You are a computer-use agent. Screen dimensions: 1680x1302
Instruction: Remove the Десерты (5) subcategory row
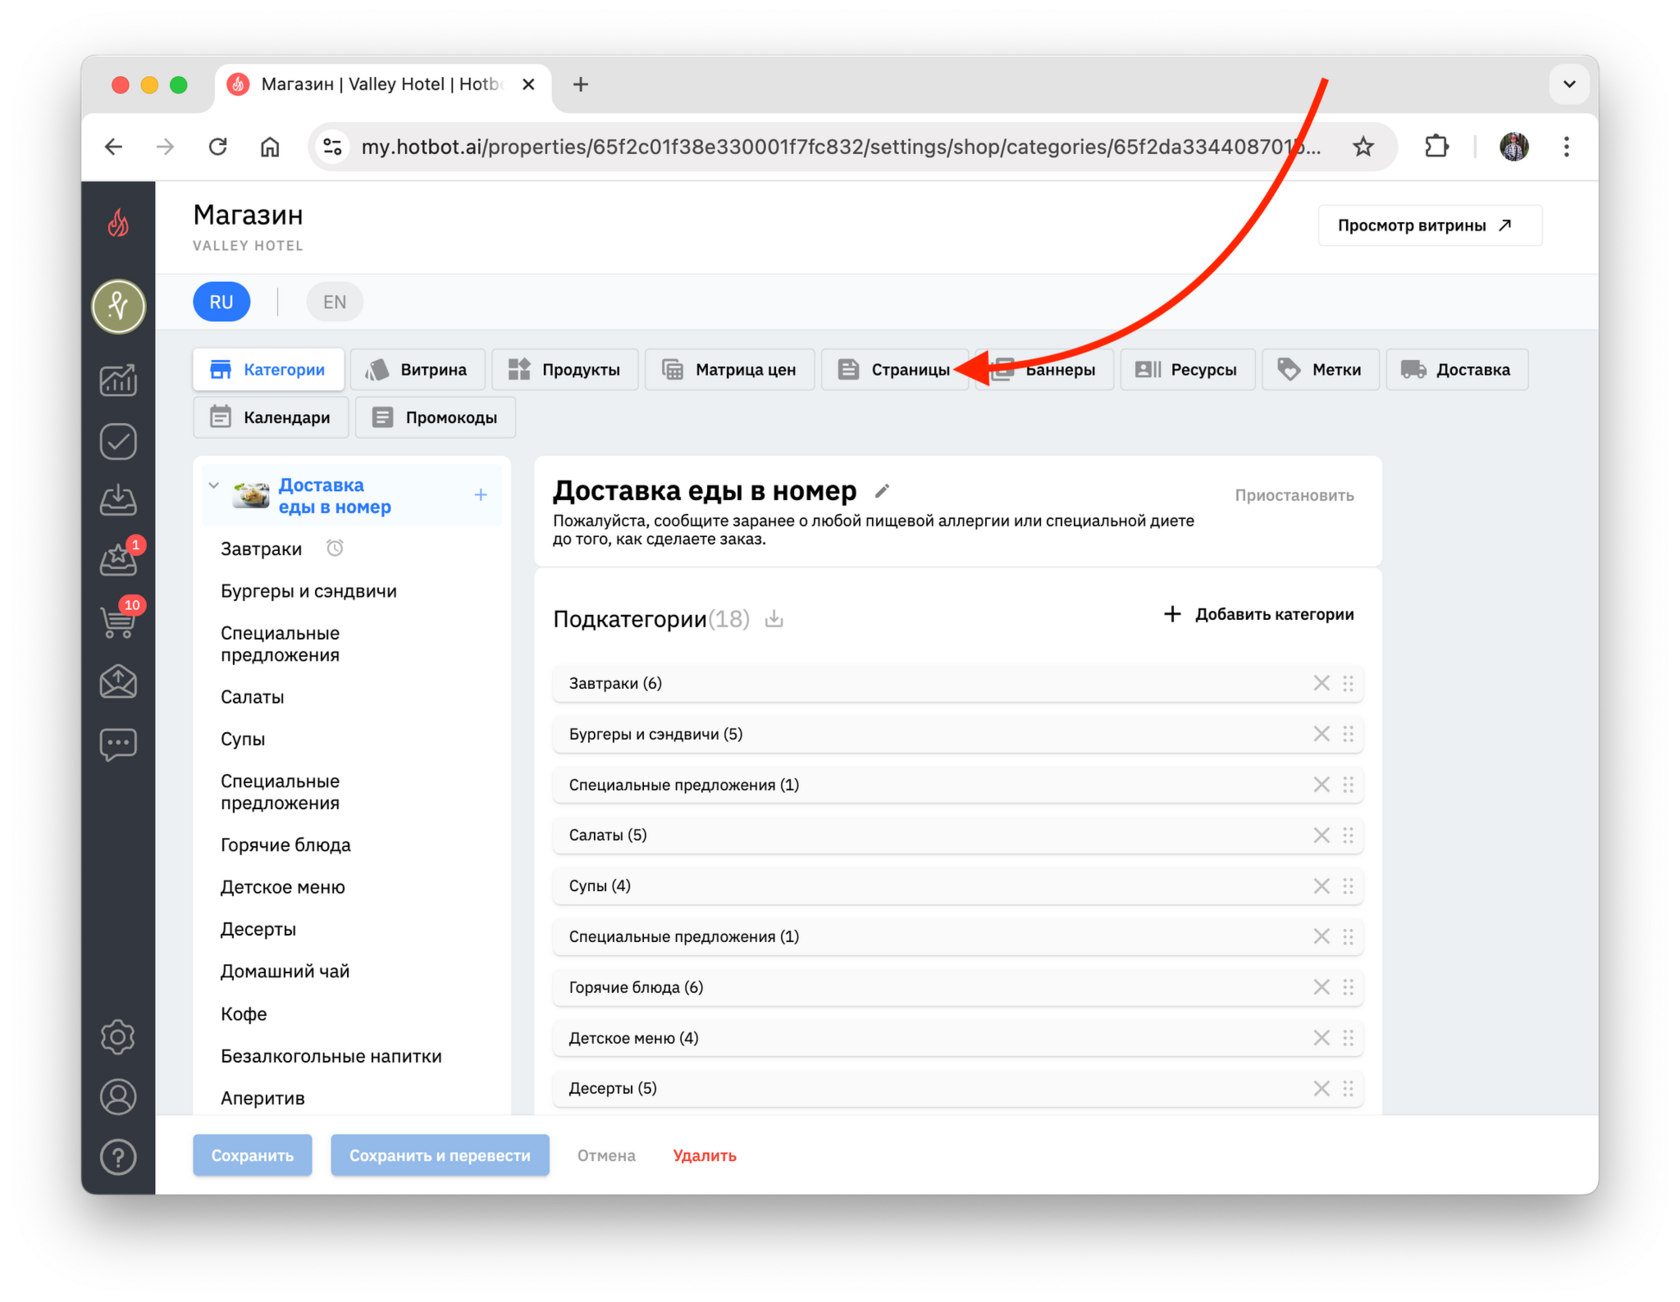pos(1321,1088)
